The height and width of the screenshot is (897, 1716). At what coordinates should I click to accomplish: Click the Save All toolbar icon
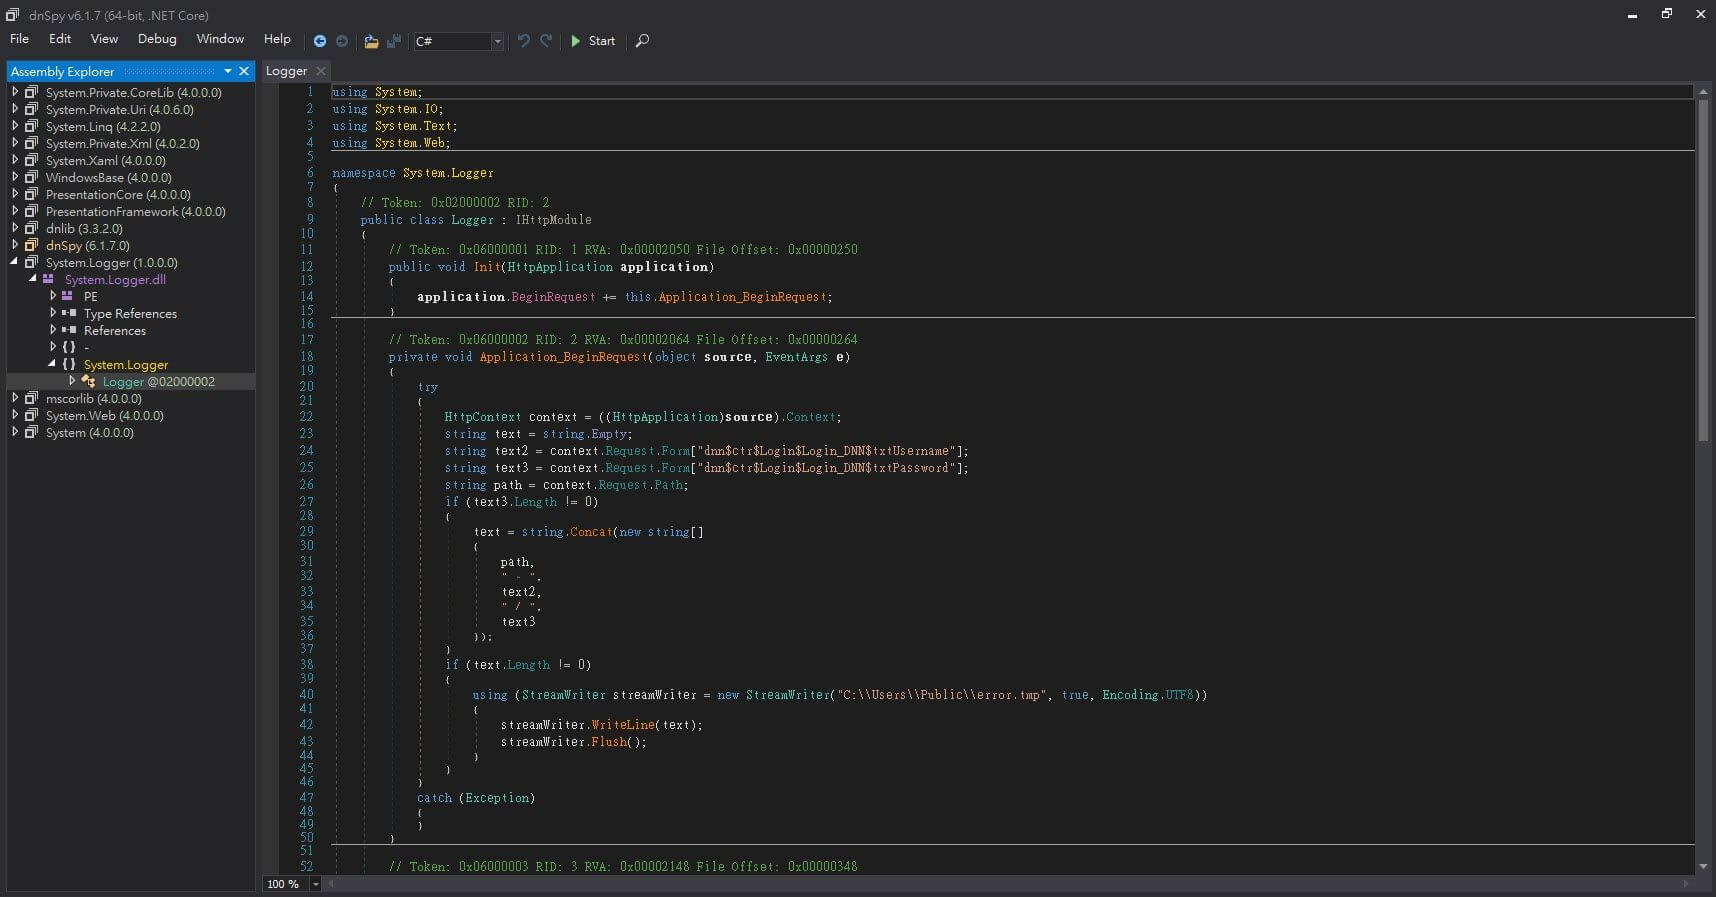pos(394,41)
